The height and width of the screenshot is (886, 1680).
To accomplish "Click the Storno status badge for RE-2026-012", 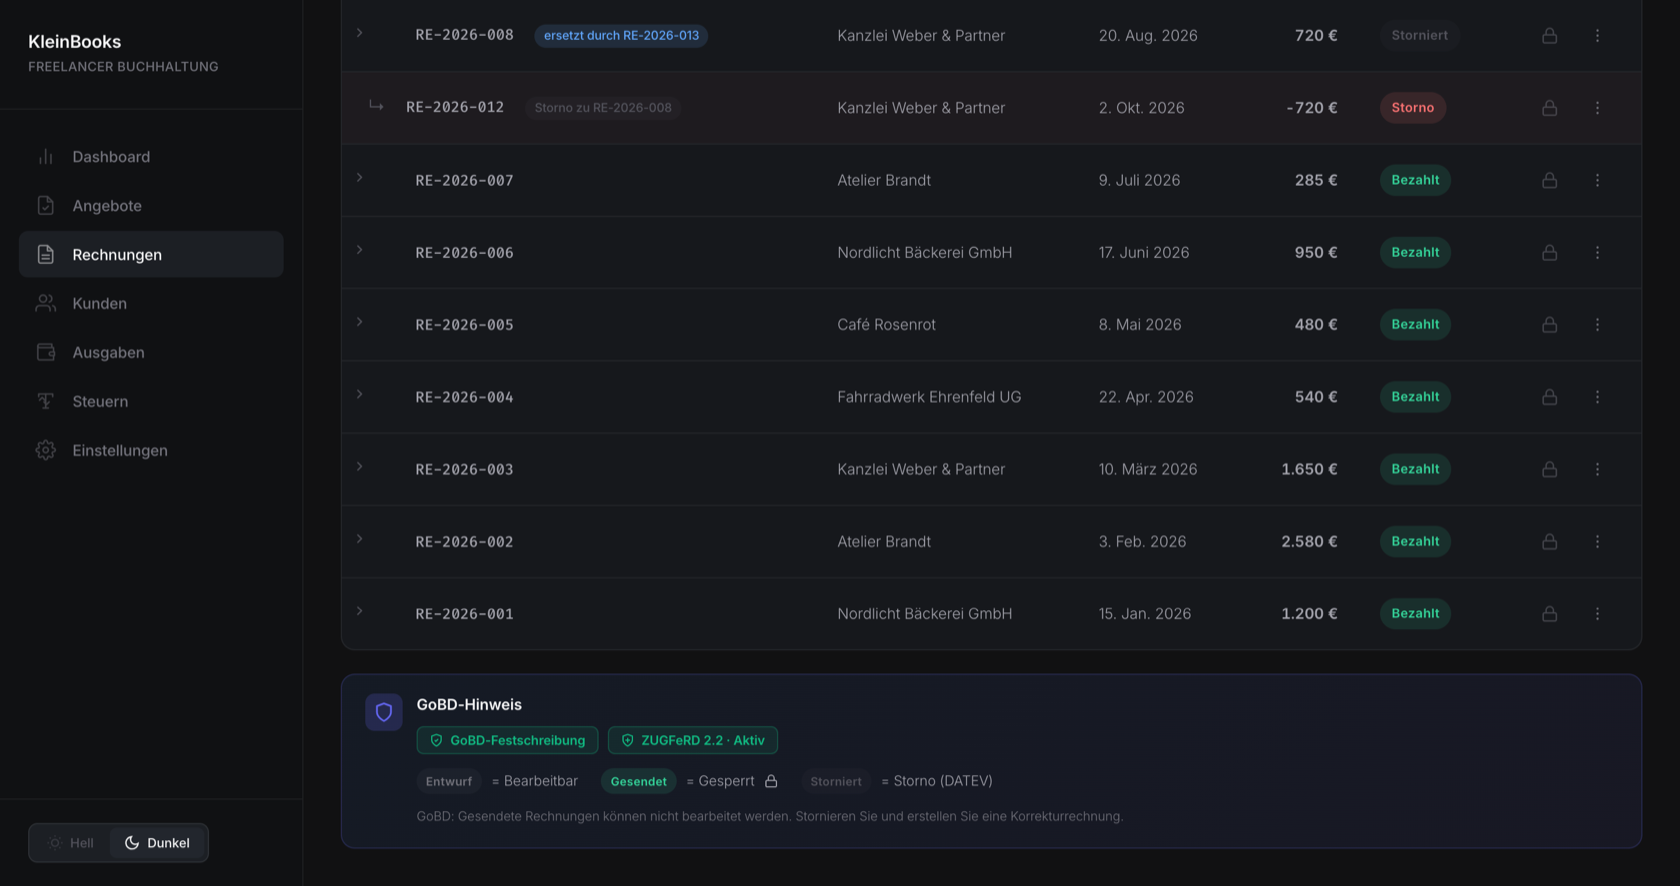I will (x=1413, y=108).
